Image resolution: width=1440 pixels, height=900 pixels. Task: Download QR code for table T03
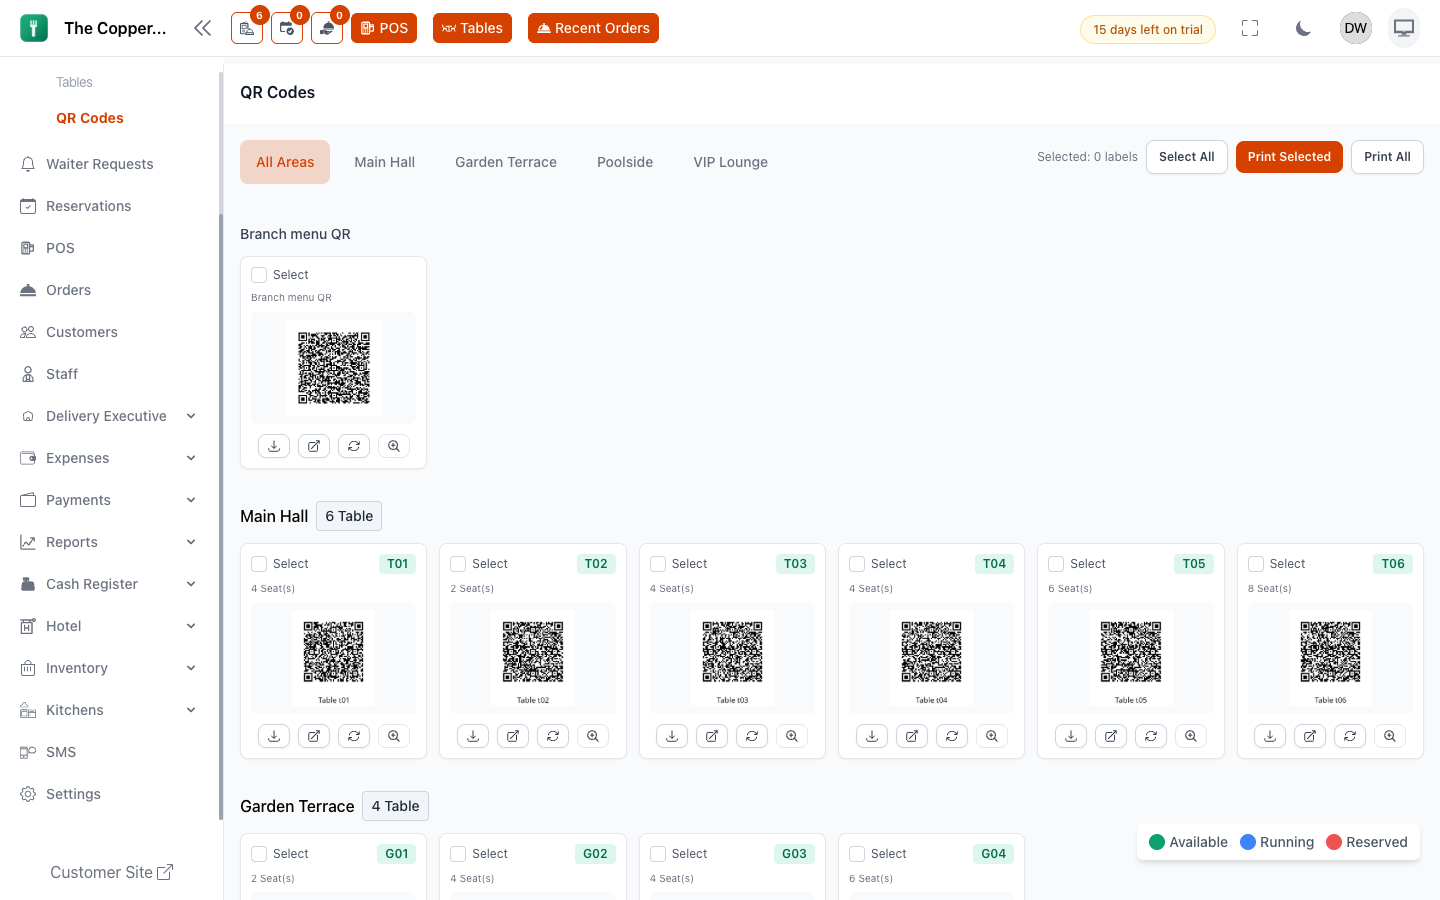click(x=672, y=736)
